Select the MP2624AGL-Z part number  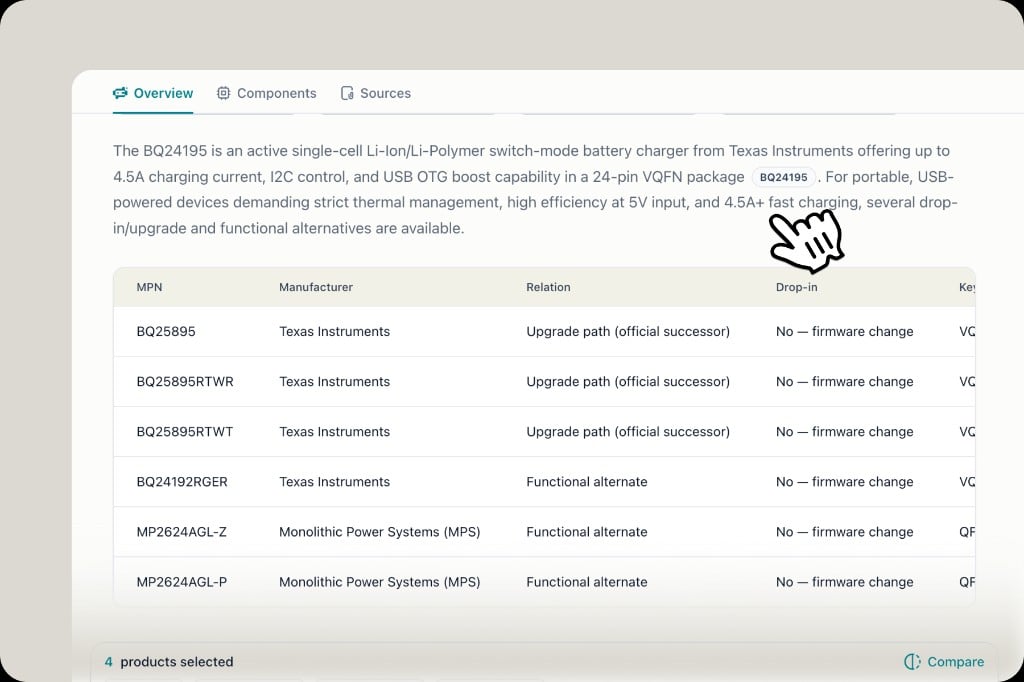click(x=182, y=532)
